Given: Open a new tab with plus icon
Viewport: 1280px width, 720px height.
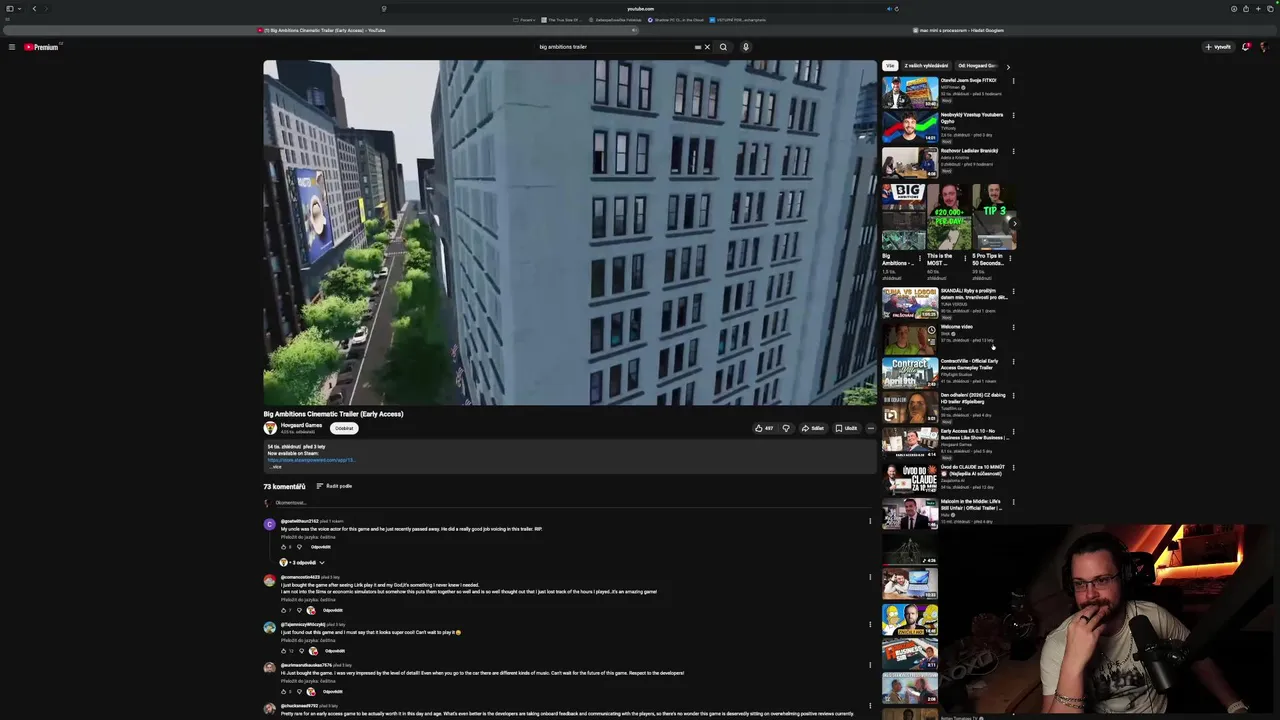Looking at the screenshot, I should click(x=1258, y=9).
